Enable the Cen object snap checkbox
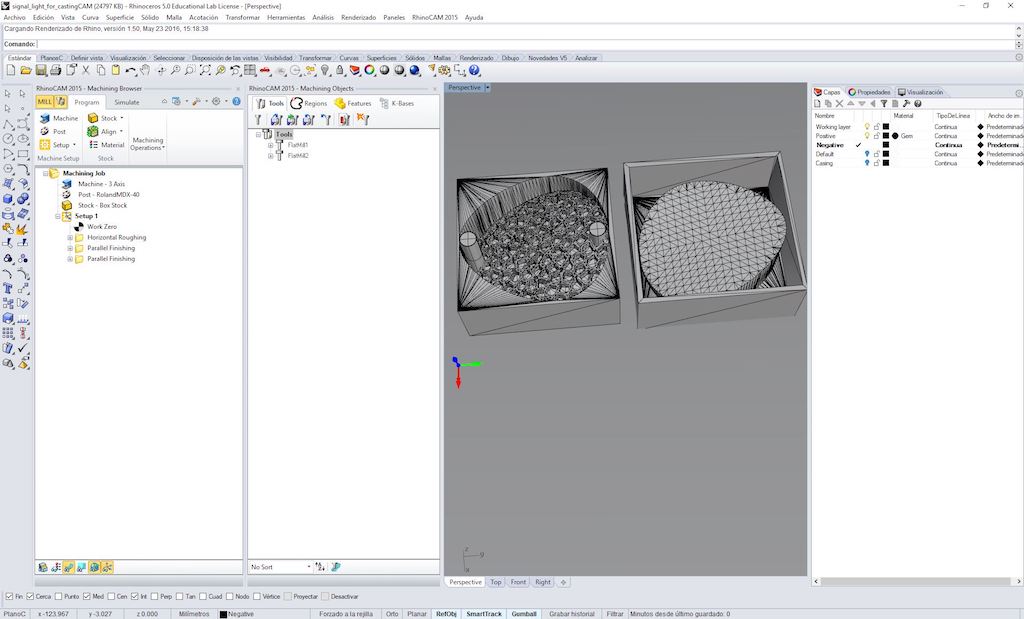 [111, 596]
